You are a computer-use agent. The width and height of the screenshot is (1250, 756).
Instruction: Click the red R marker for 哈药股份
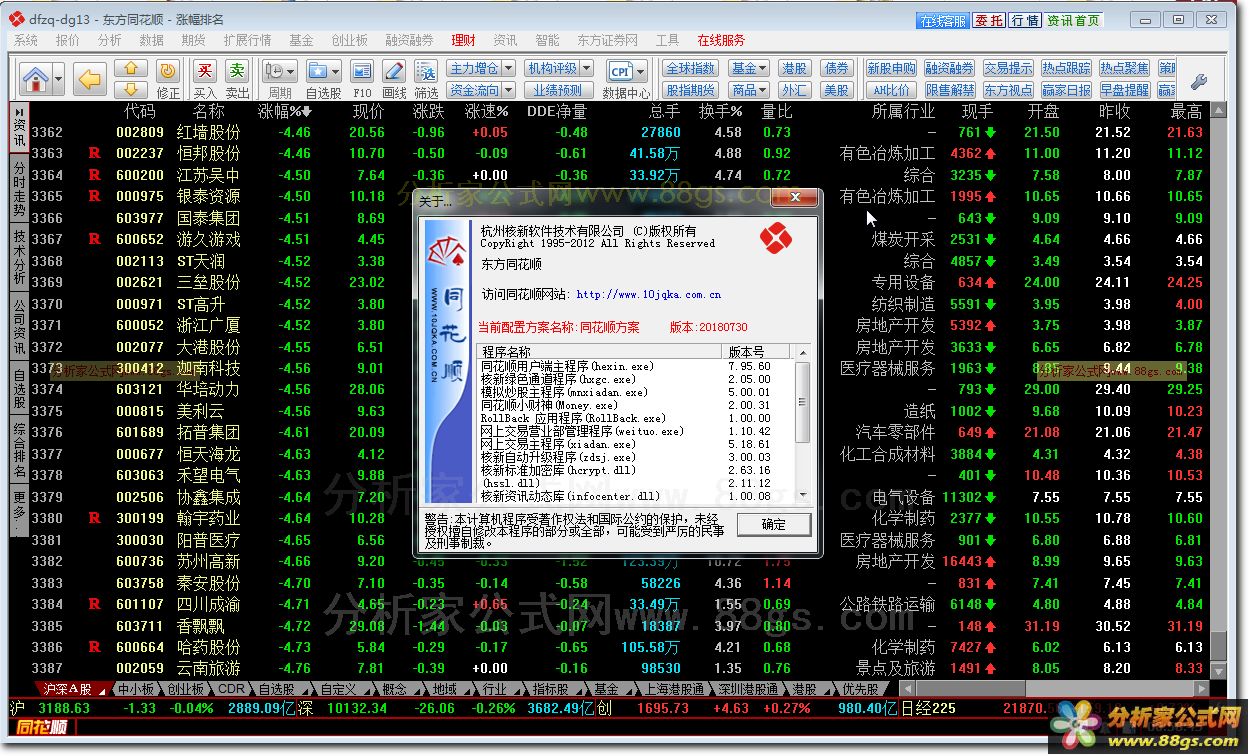95,647
